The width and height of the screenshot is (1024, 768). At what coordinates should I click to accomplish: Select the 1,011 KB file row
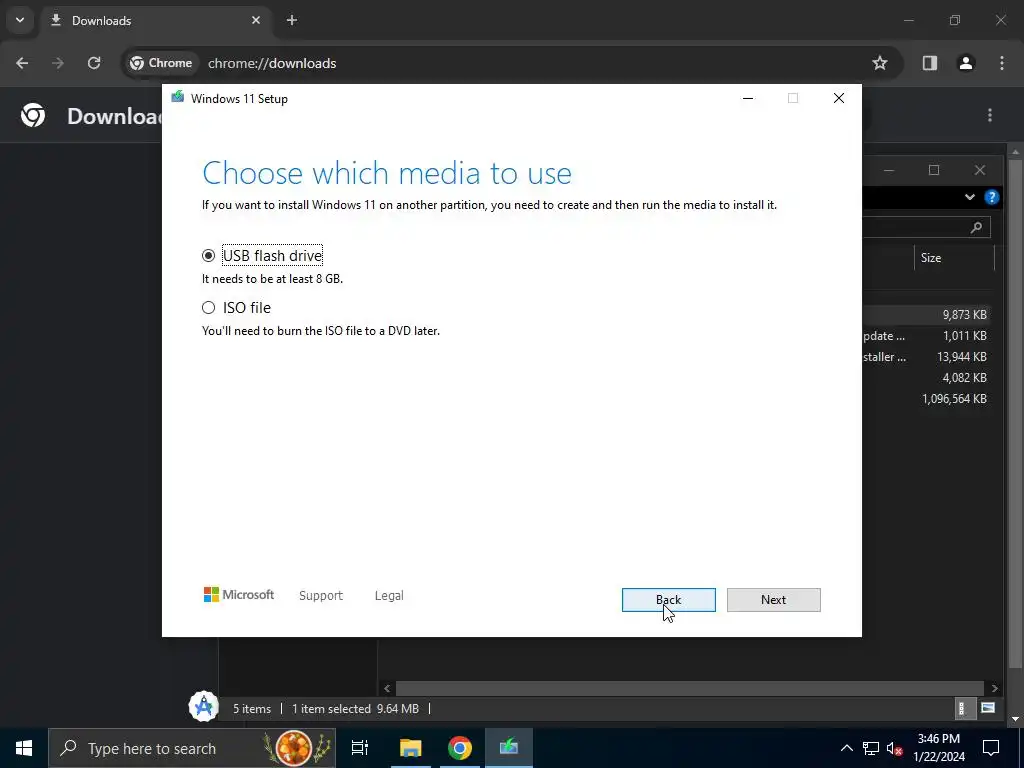[x=925, y=336]
